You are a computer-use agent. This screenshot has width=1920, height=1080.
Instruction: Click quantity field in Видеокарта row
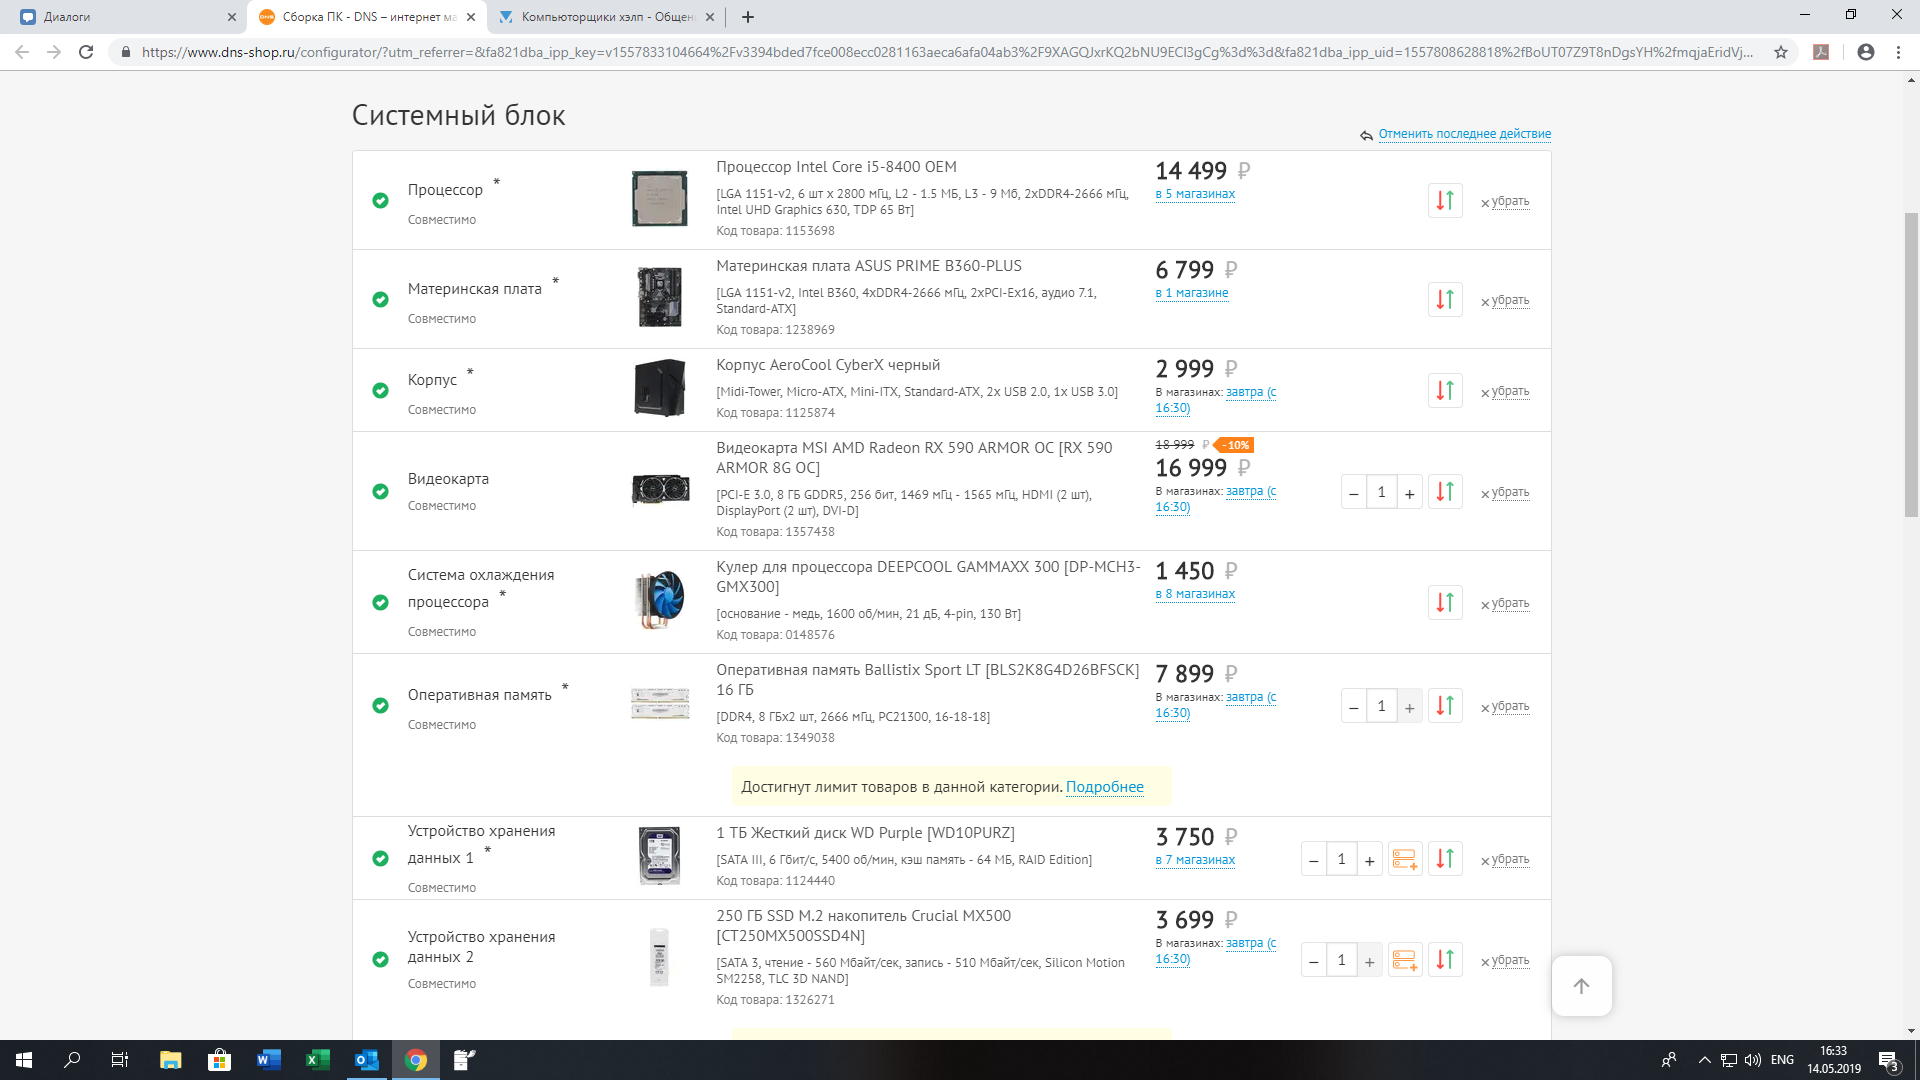point(1381,492)
